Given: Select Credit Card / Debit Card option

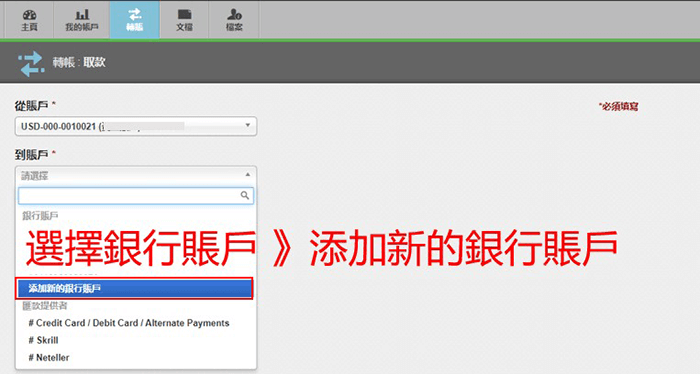Looking at the screenshot, I should click(x=129, y=323).
